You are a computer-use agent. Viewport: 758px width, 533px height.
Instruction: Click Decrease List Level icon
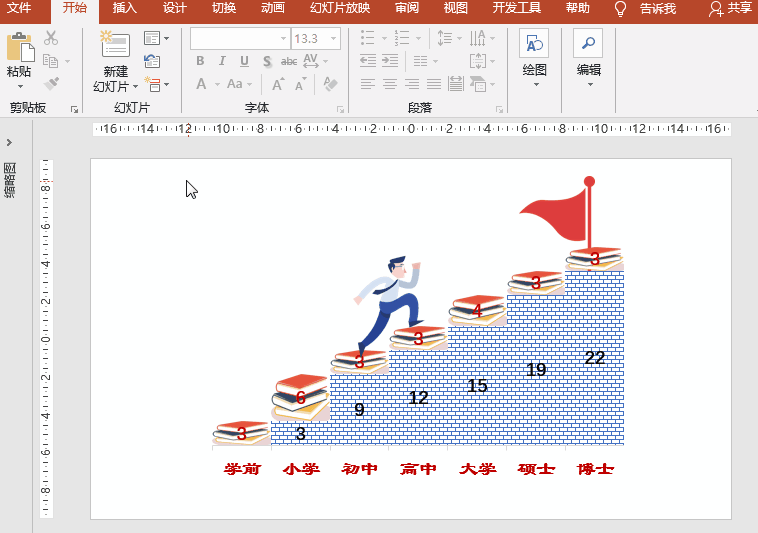click(x=368, y=61)
